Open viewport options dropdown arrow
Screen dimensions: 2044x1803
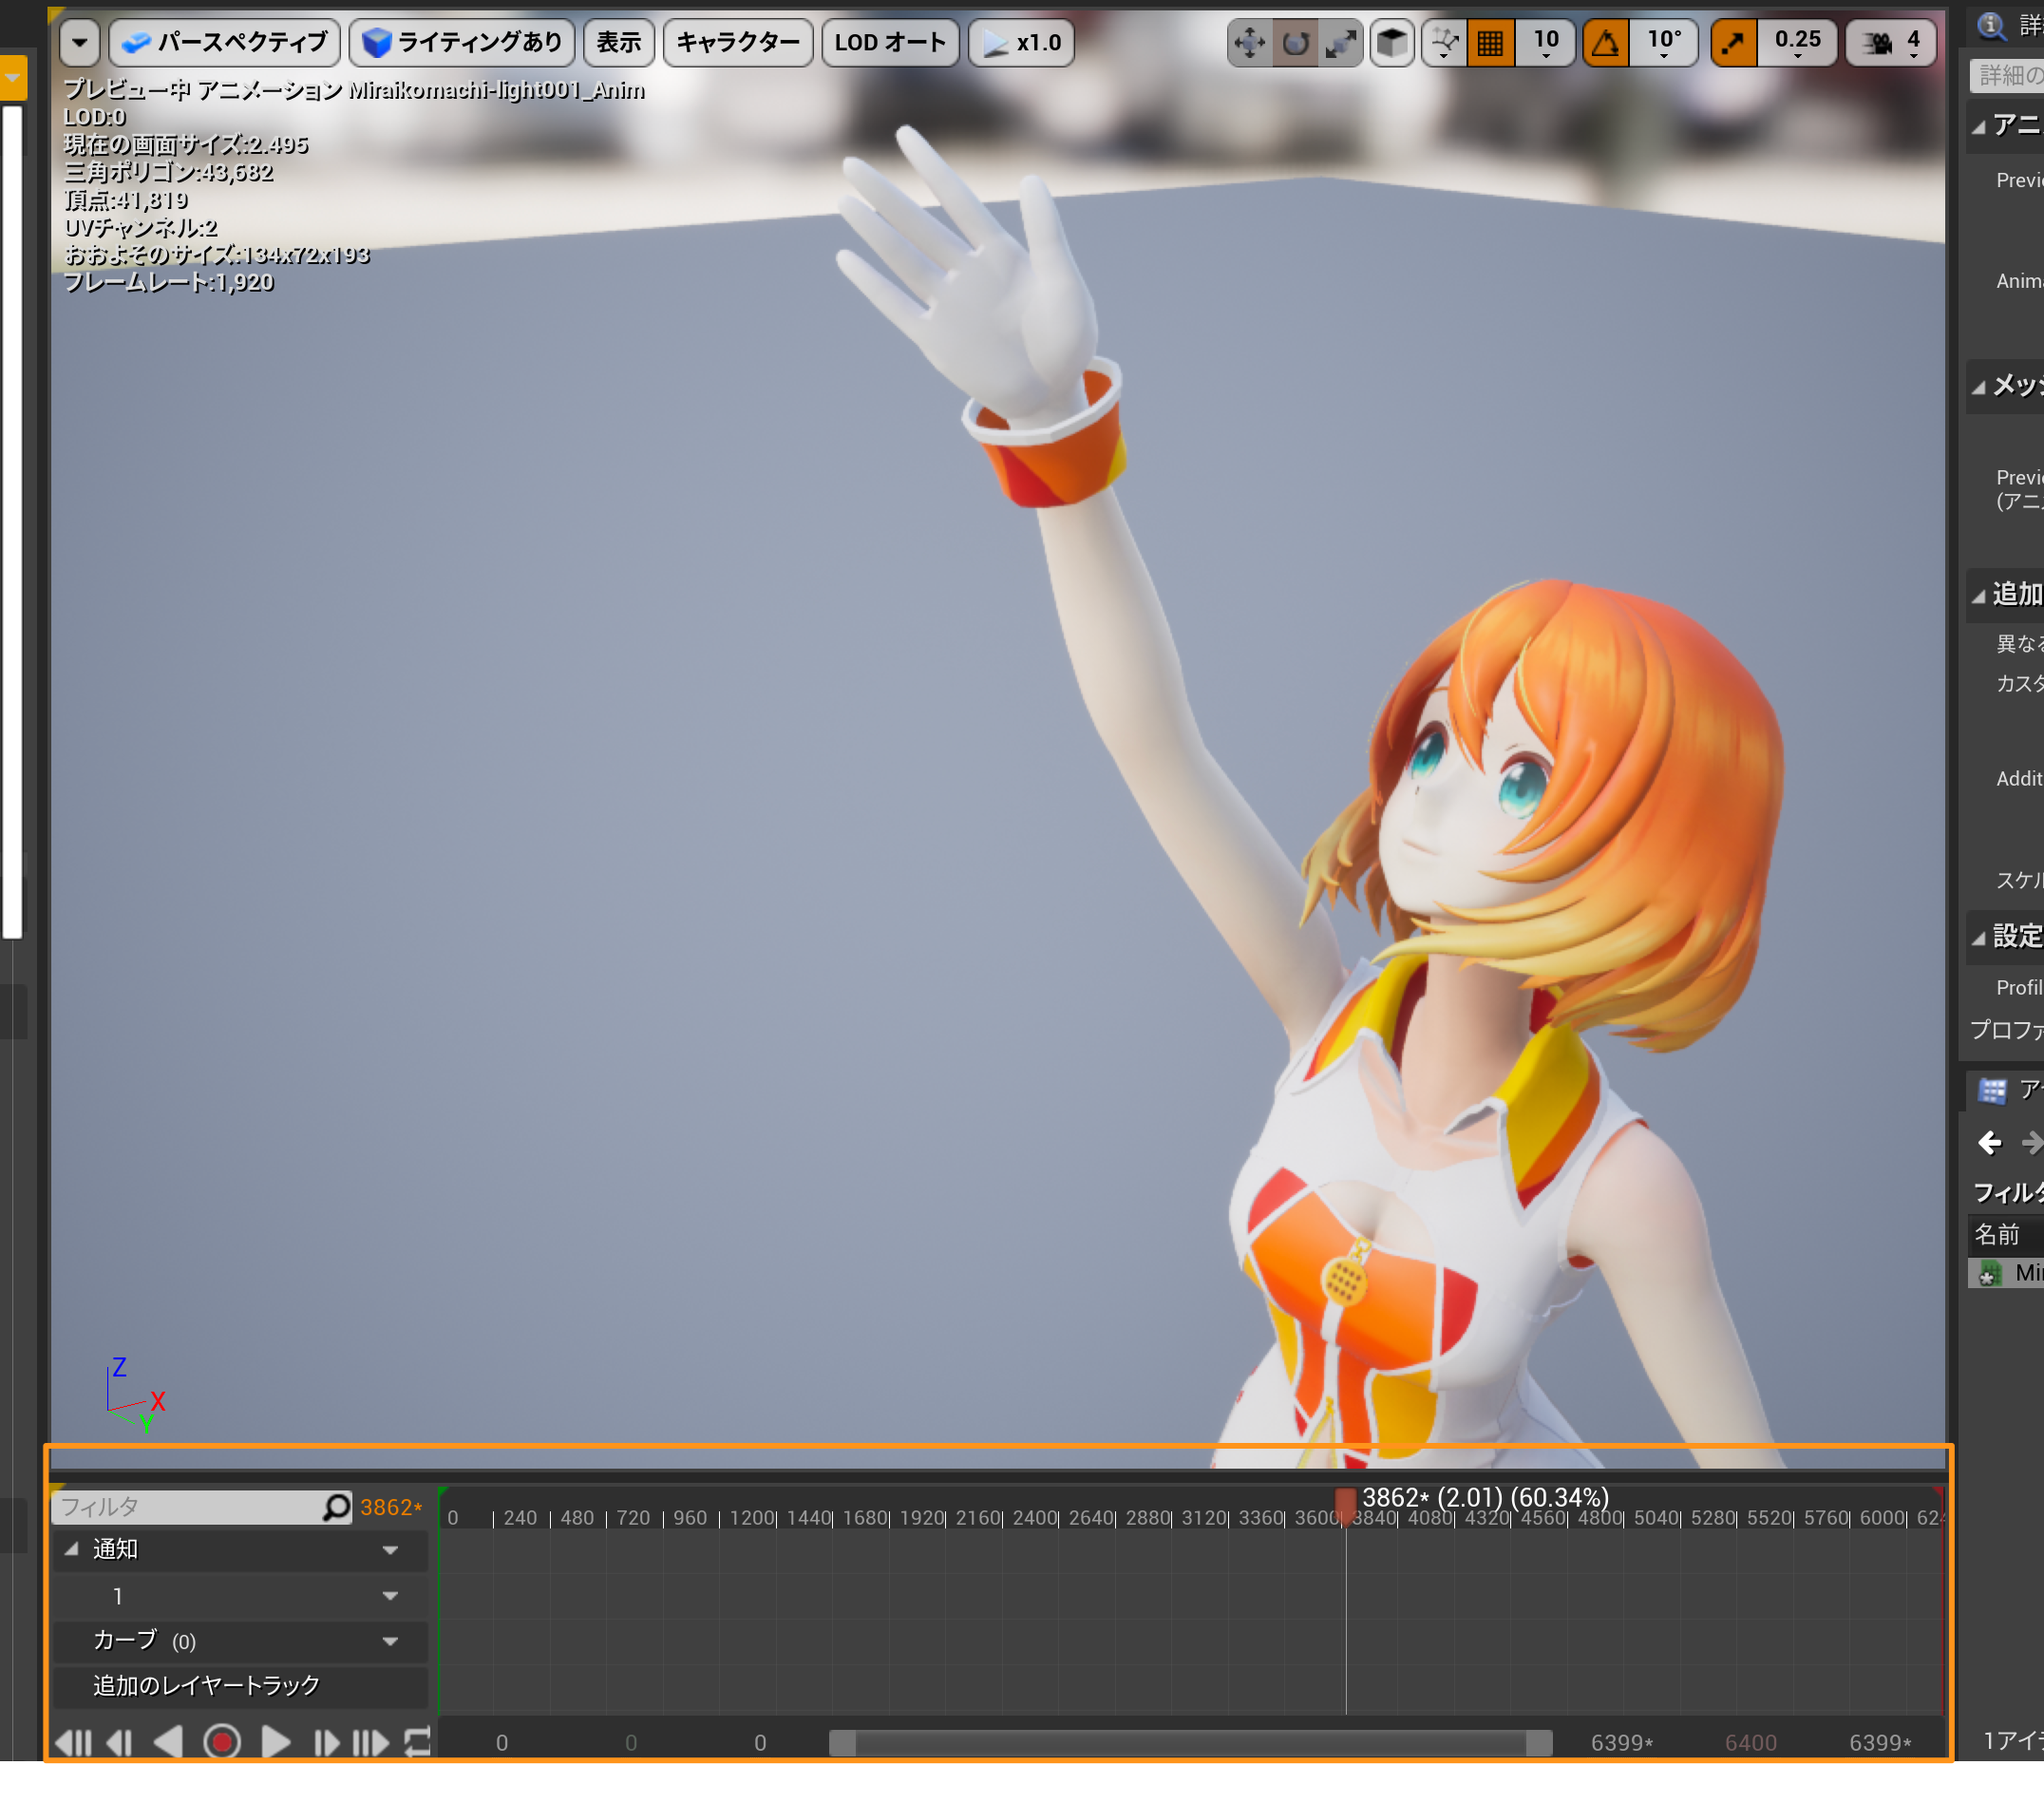[80, 43]
